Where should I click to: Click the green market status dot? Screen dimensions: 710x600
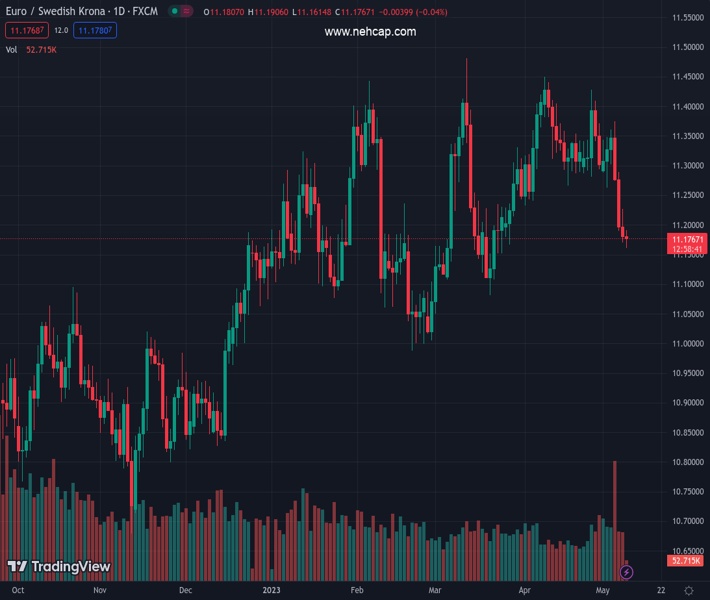click(174, 11)
